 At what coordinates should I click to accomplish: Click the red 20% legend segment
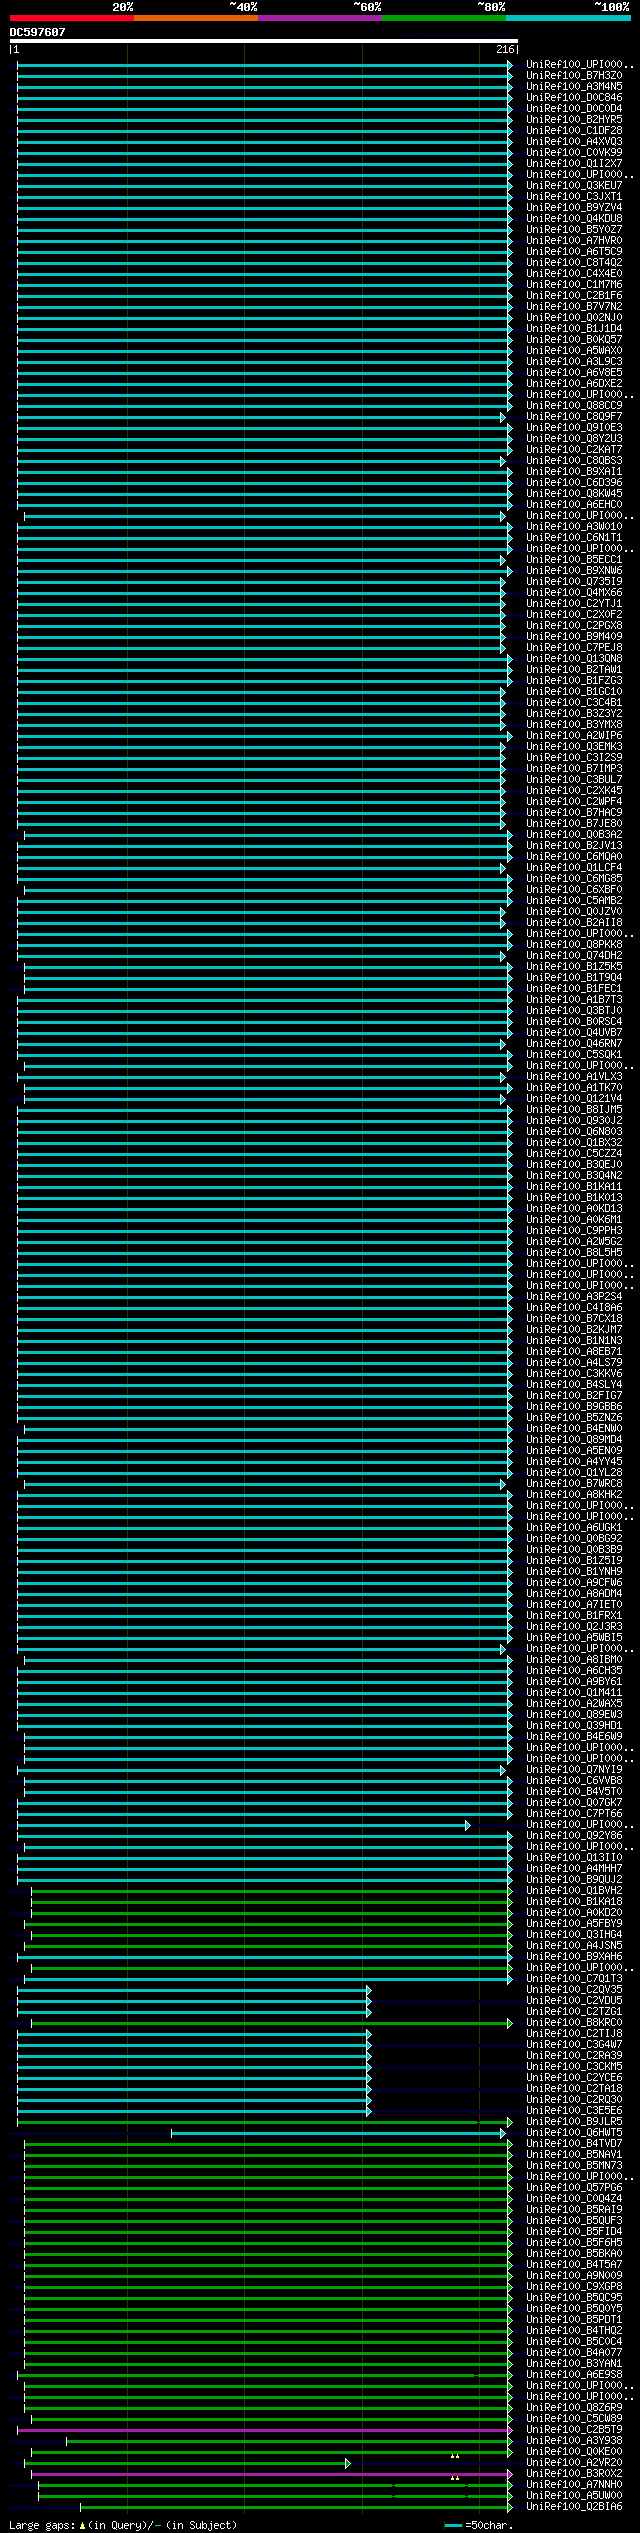[71, 18]
